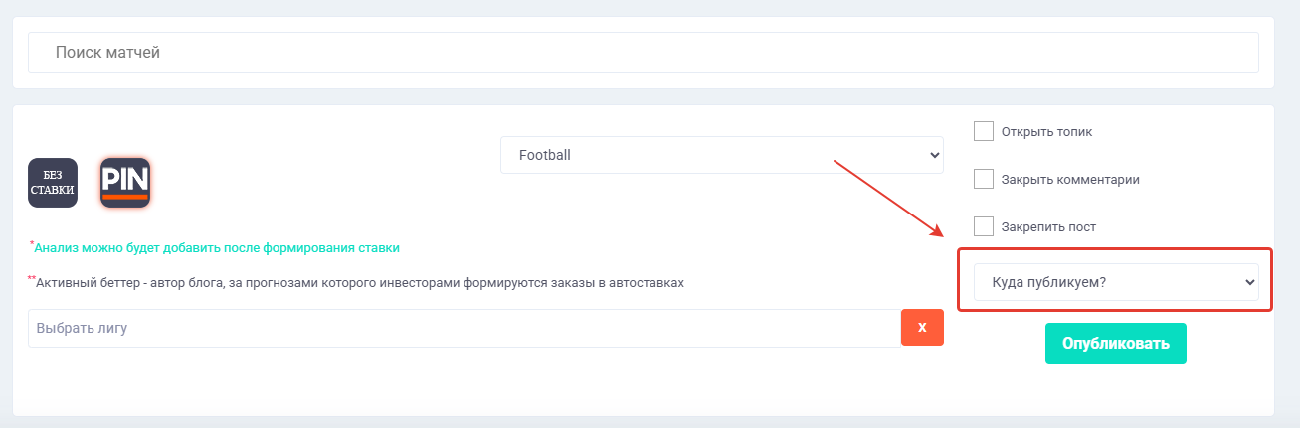This screenshot has width=1300, height=428.
Task: Focus the Поиск матчей search field
Action: [x=643, y=53]
